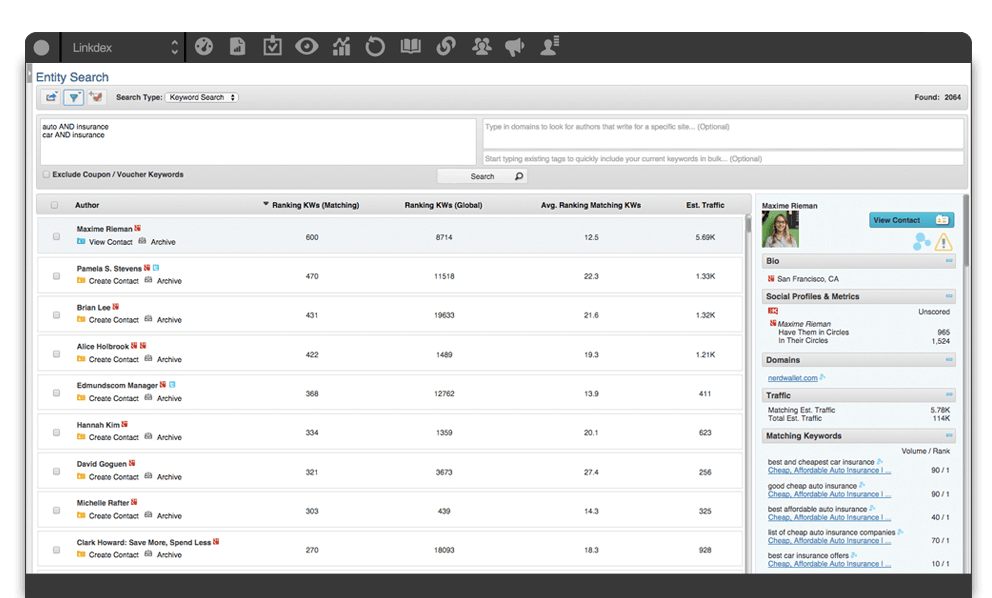Image resolution: width=992 pixels, height=598 pixels.
Task: Expand the left side panel handle
Action: (29, 75)
